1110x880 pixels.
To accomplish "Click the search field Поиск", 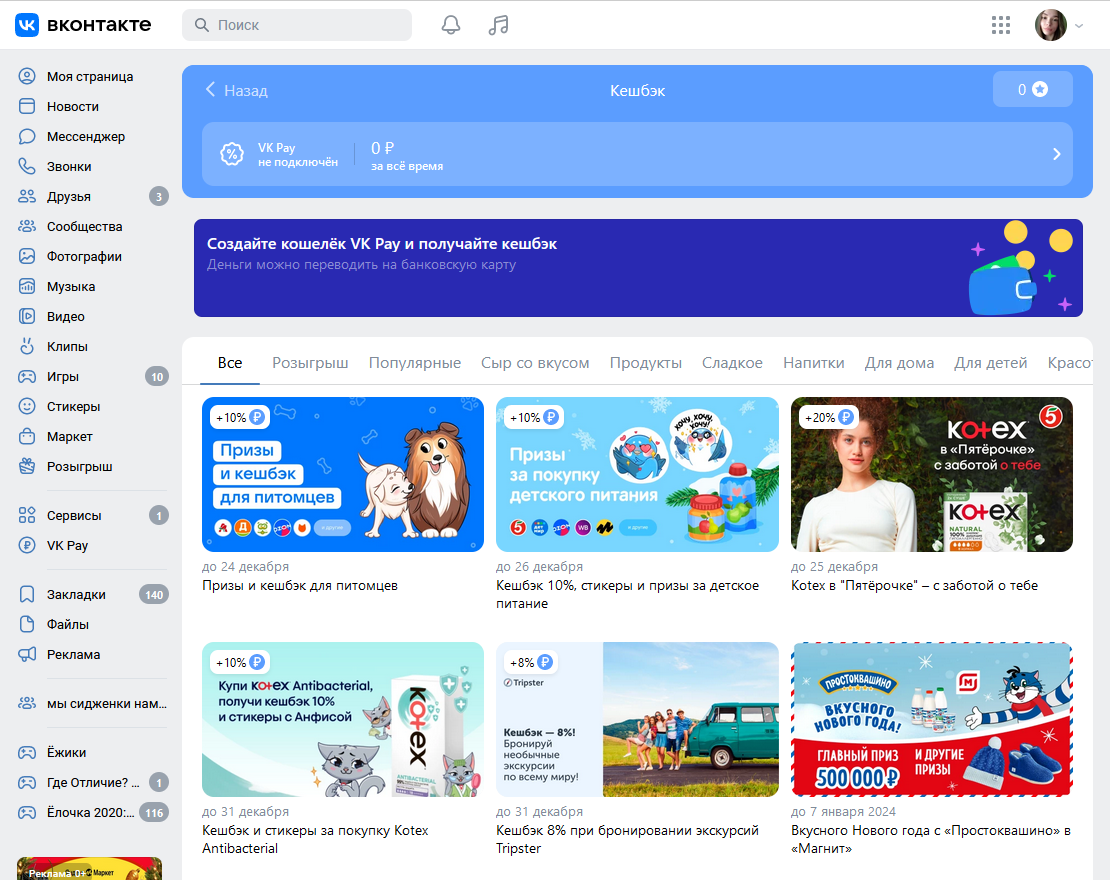I will [297, 25].
